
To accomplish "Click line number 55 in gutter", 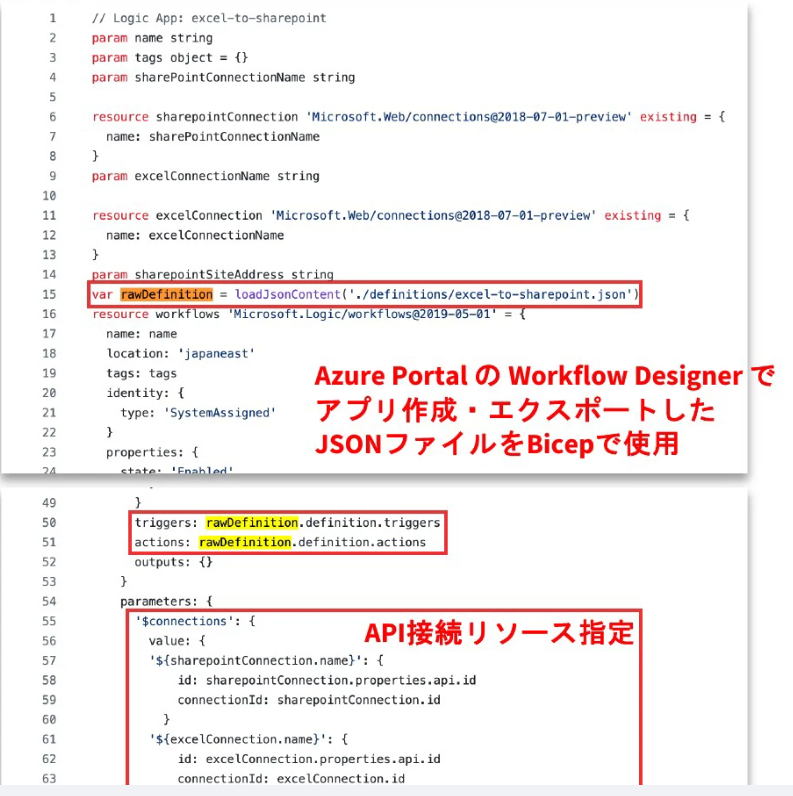I will pyautogui.click(x=49, y=621).
